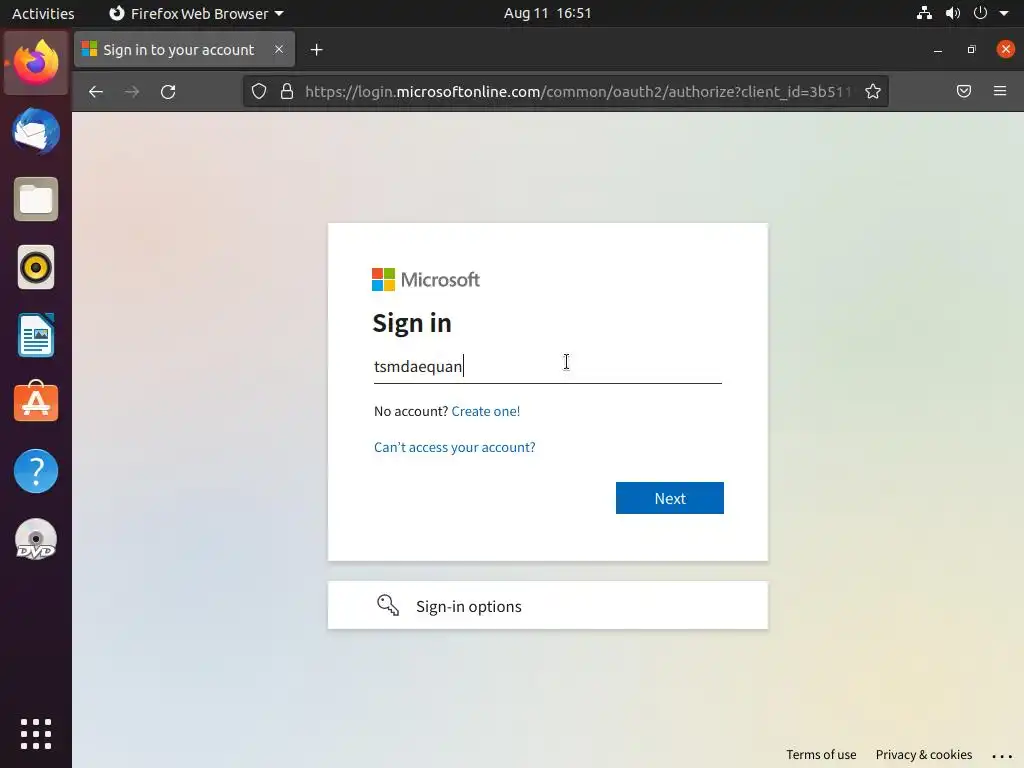Image resolution: width=1024 pixels, height=768 pixels.
Task: Click the volume speaker icon
Action: 953,13
